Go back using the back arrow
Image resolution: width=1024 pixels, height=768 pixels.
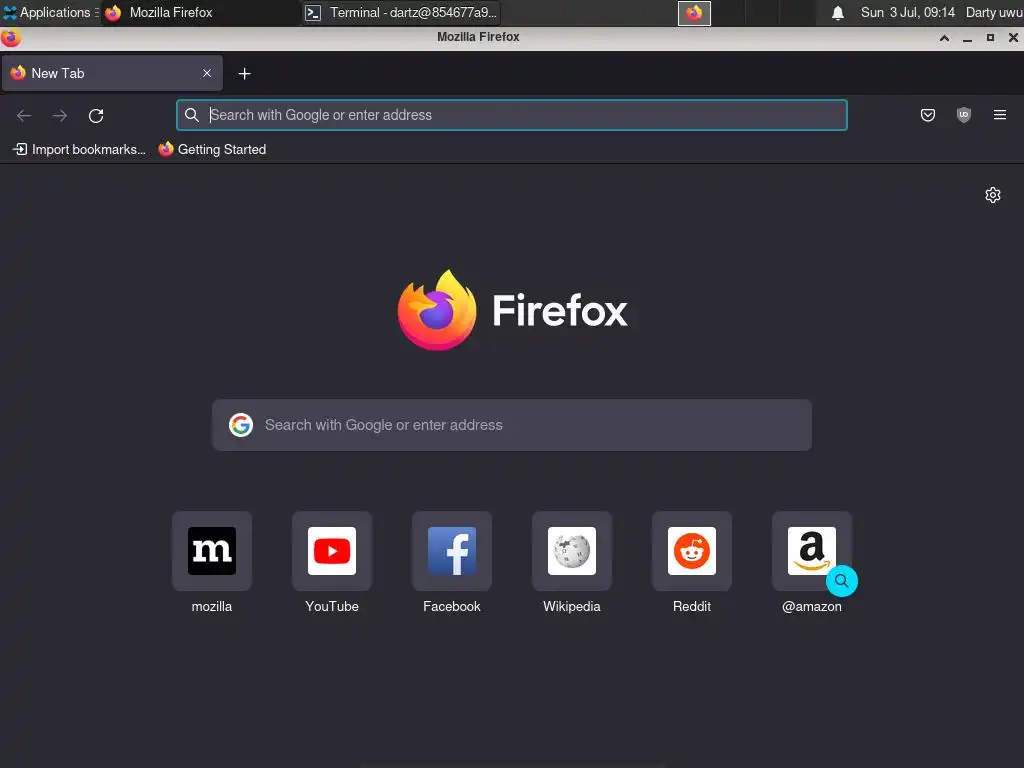pos(24,116)
